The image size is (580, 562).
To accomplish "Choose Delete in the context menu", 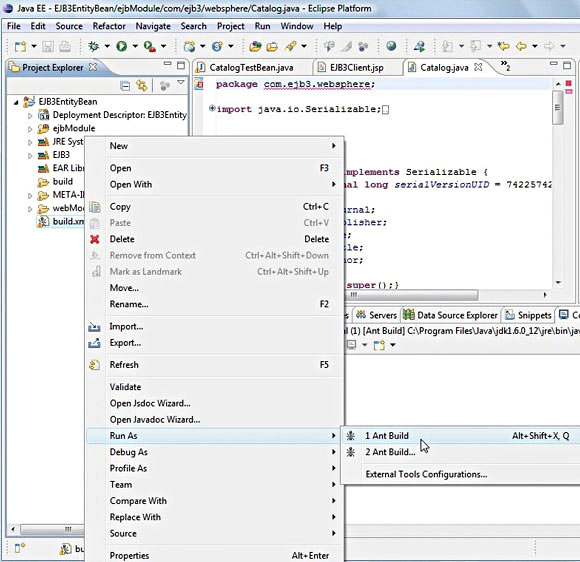I will [215, 239].
